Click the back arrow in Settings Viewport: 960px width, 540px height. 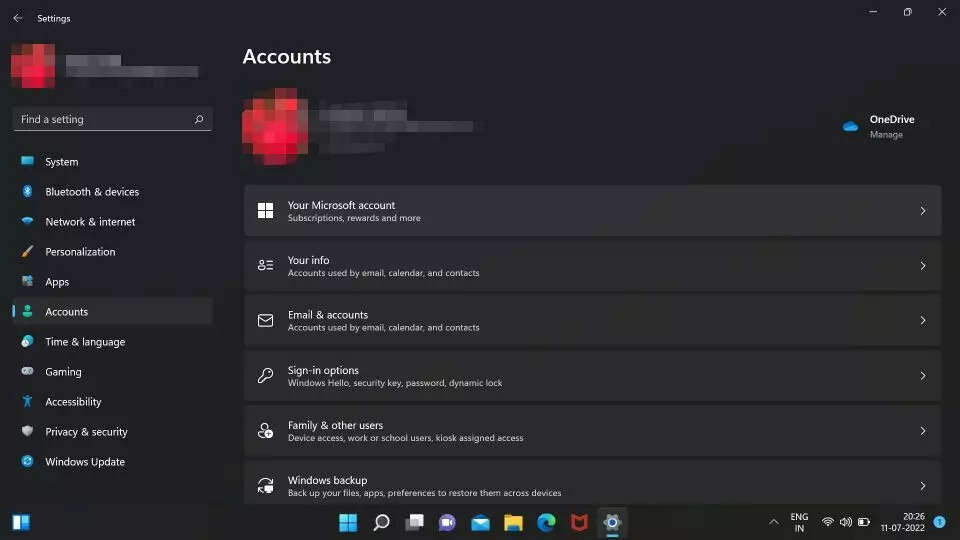click(x=17, y=18)
